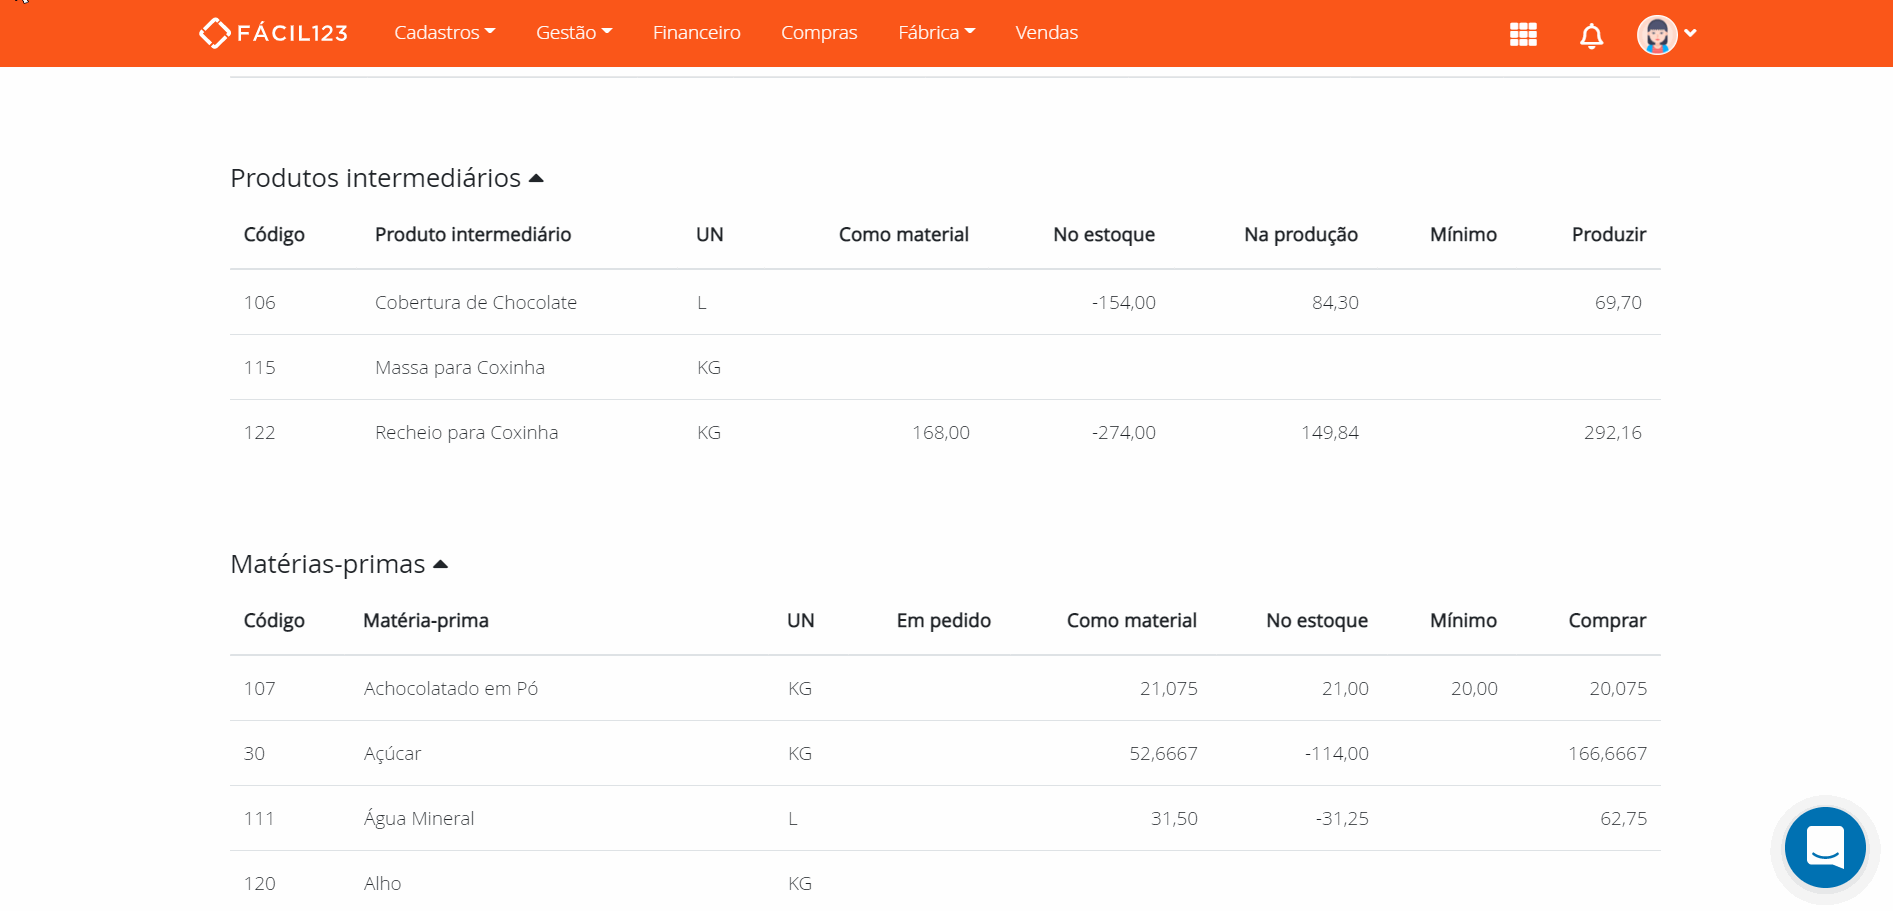Open the Gestão dropdown menu

pos(573,32)
